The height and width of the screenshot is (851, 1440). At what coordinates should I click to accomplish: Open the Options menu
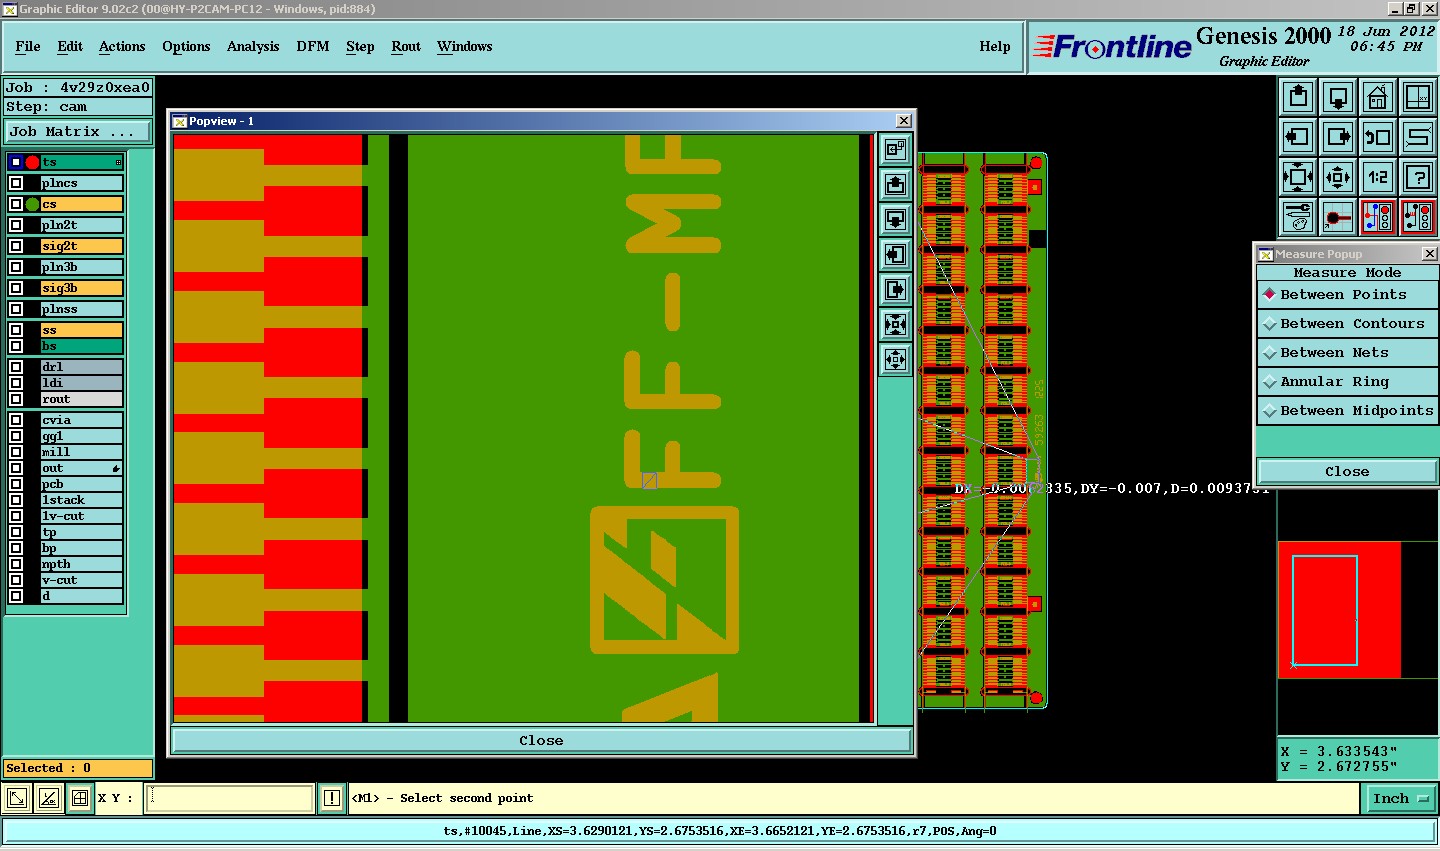point(186,47)
